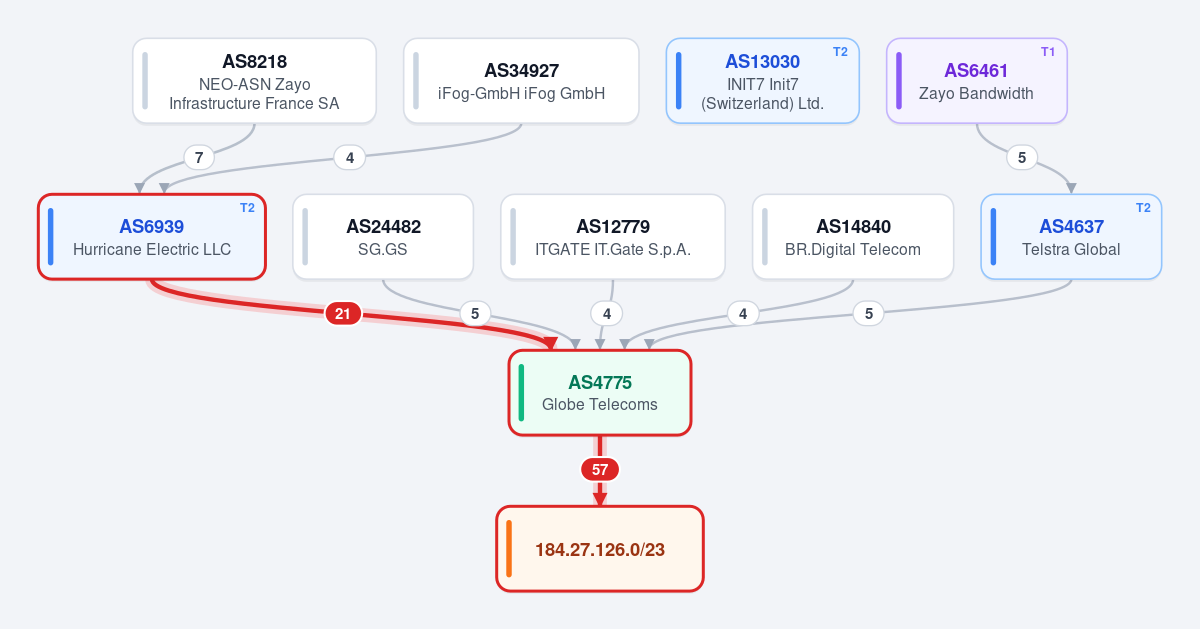The height and width of the screenshot is (629, 1200).
Task: Select the AS6939 Hurricane Electric node
Action: coord(152,237)
